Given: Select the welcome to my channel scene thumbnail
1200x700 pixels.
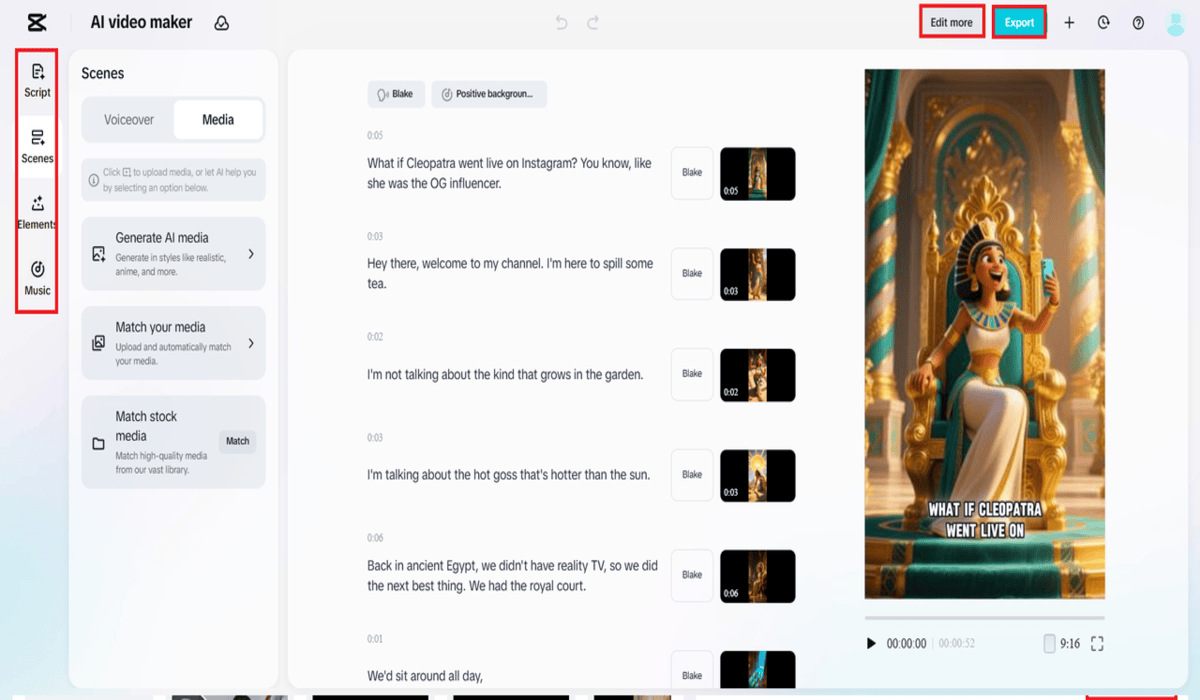Looking at the screenshot, I should pos(758,274).
